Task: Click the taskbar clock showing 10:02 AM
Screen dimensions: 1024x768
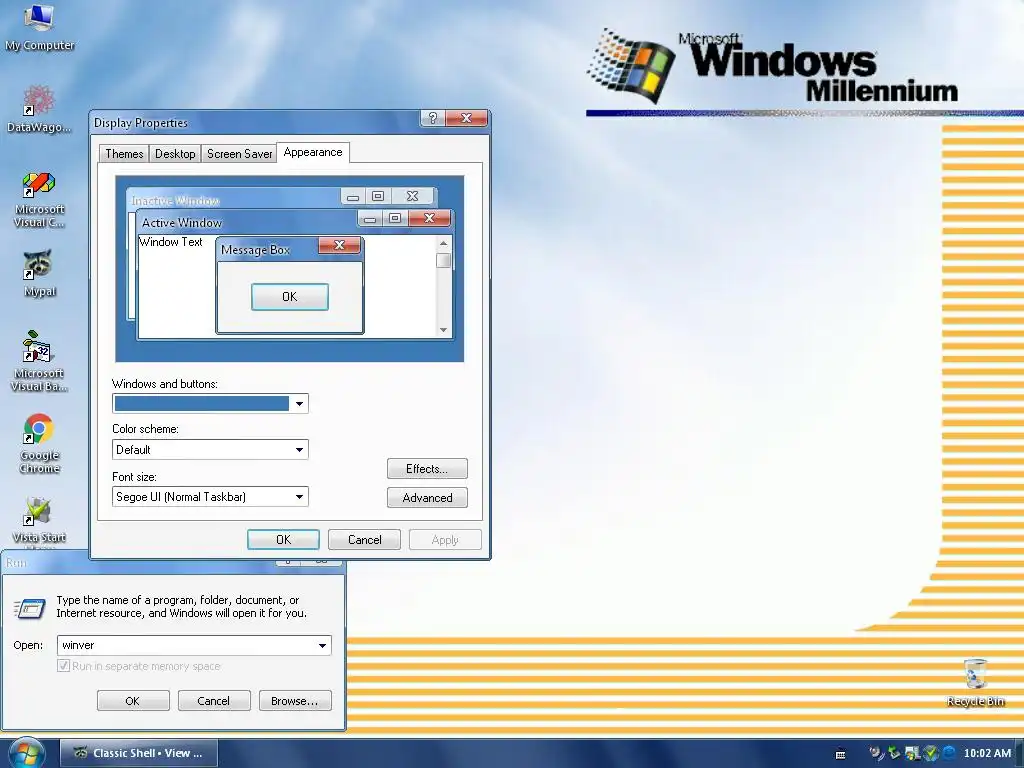Action: (987, 753)
